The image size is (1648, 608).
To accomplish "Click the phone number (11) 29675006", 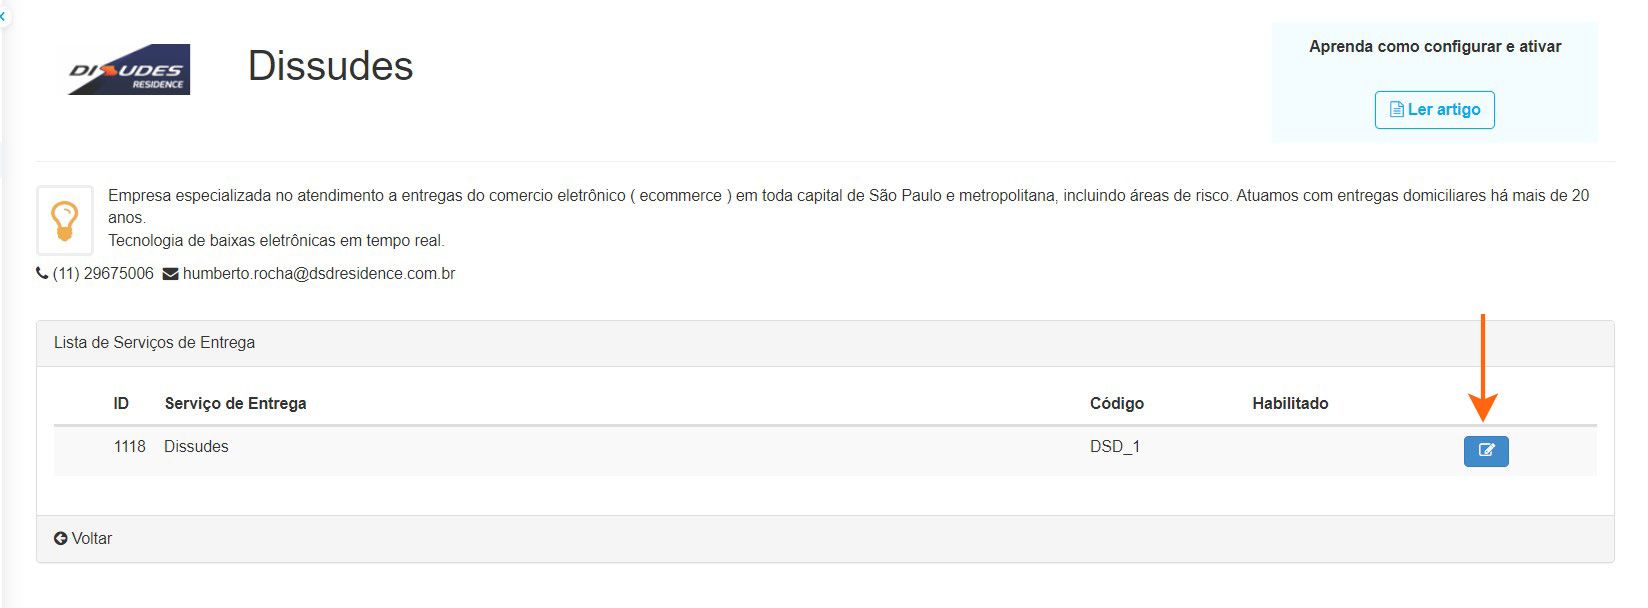I will [103, 274].
